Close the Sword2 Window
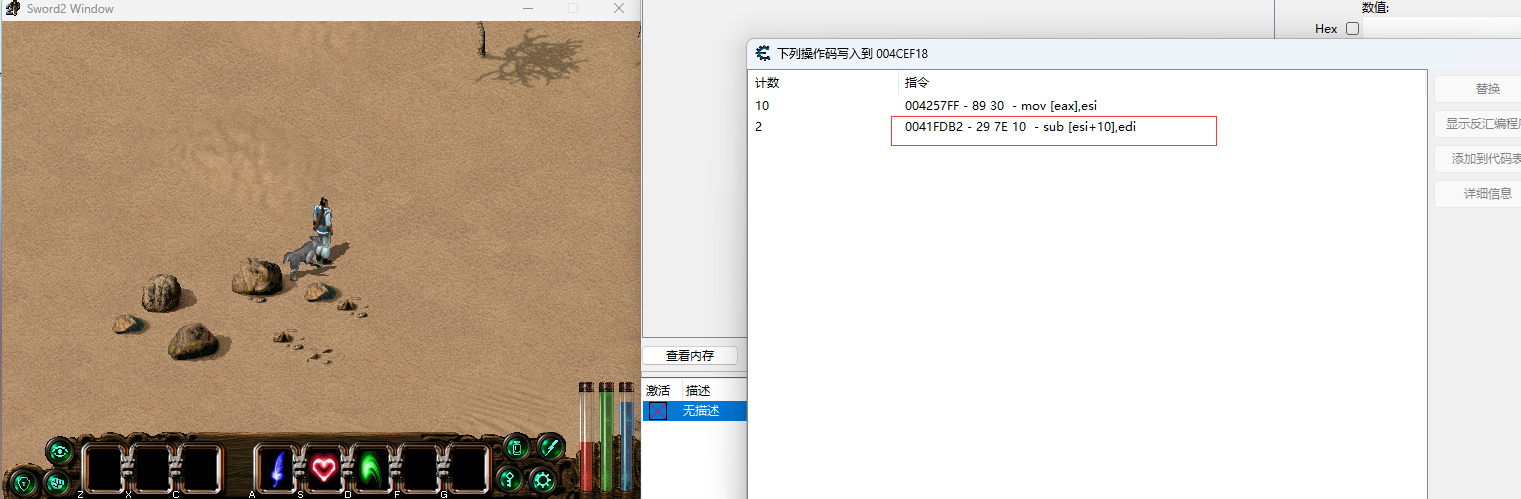1521x499 pixels. coord(617,8)
